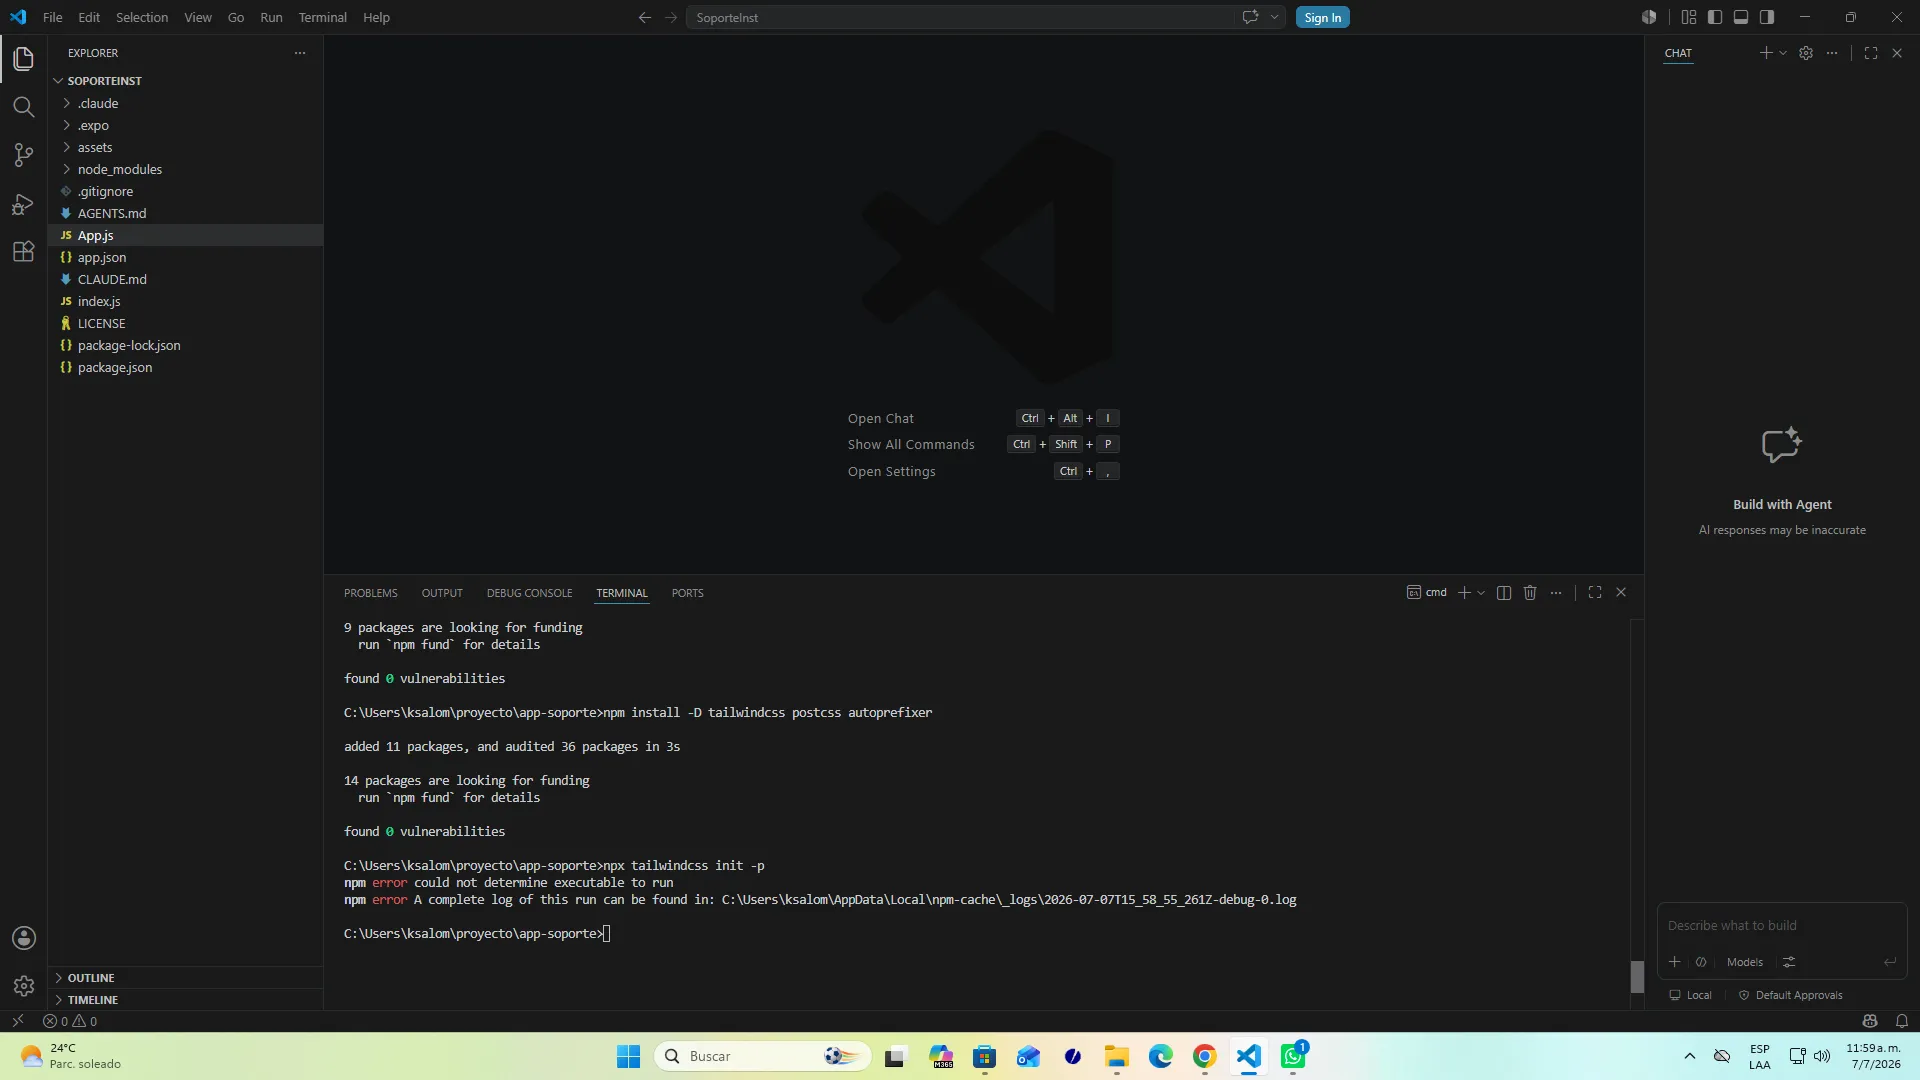The height and width of the screenshot is (1080, 1920).
Task: Kill the terminal with trash icon
Action: (1530, 593)
